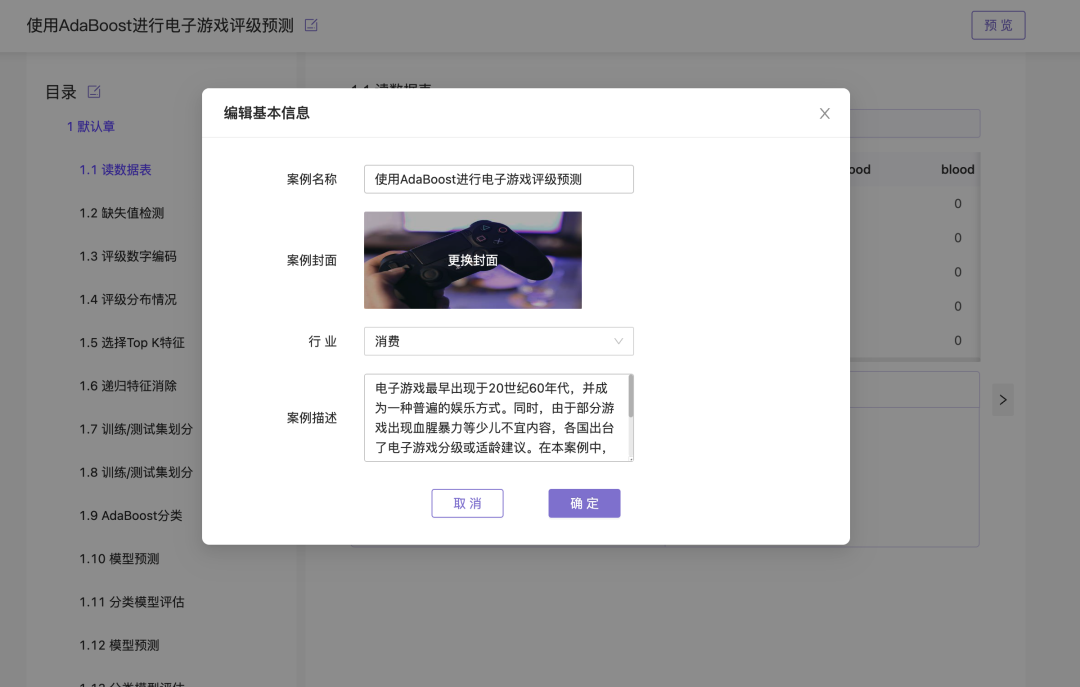Viewport: 1080px width, 687px height.
Task: Open section 1.3 评级数字编码
Action: [127, 256]
